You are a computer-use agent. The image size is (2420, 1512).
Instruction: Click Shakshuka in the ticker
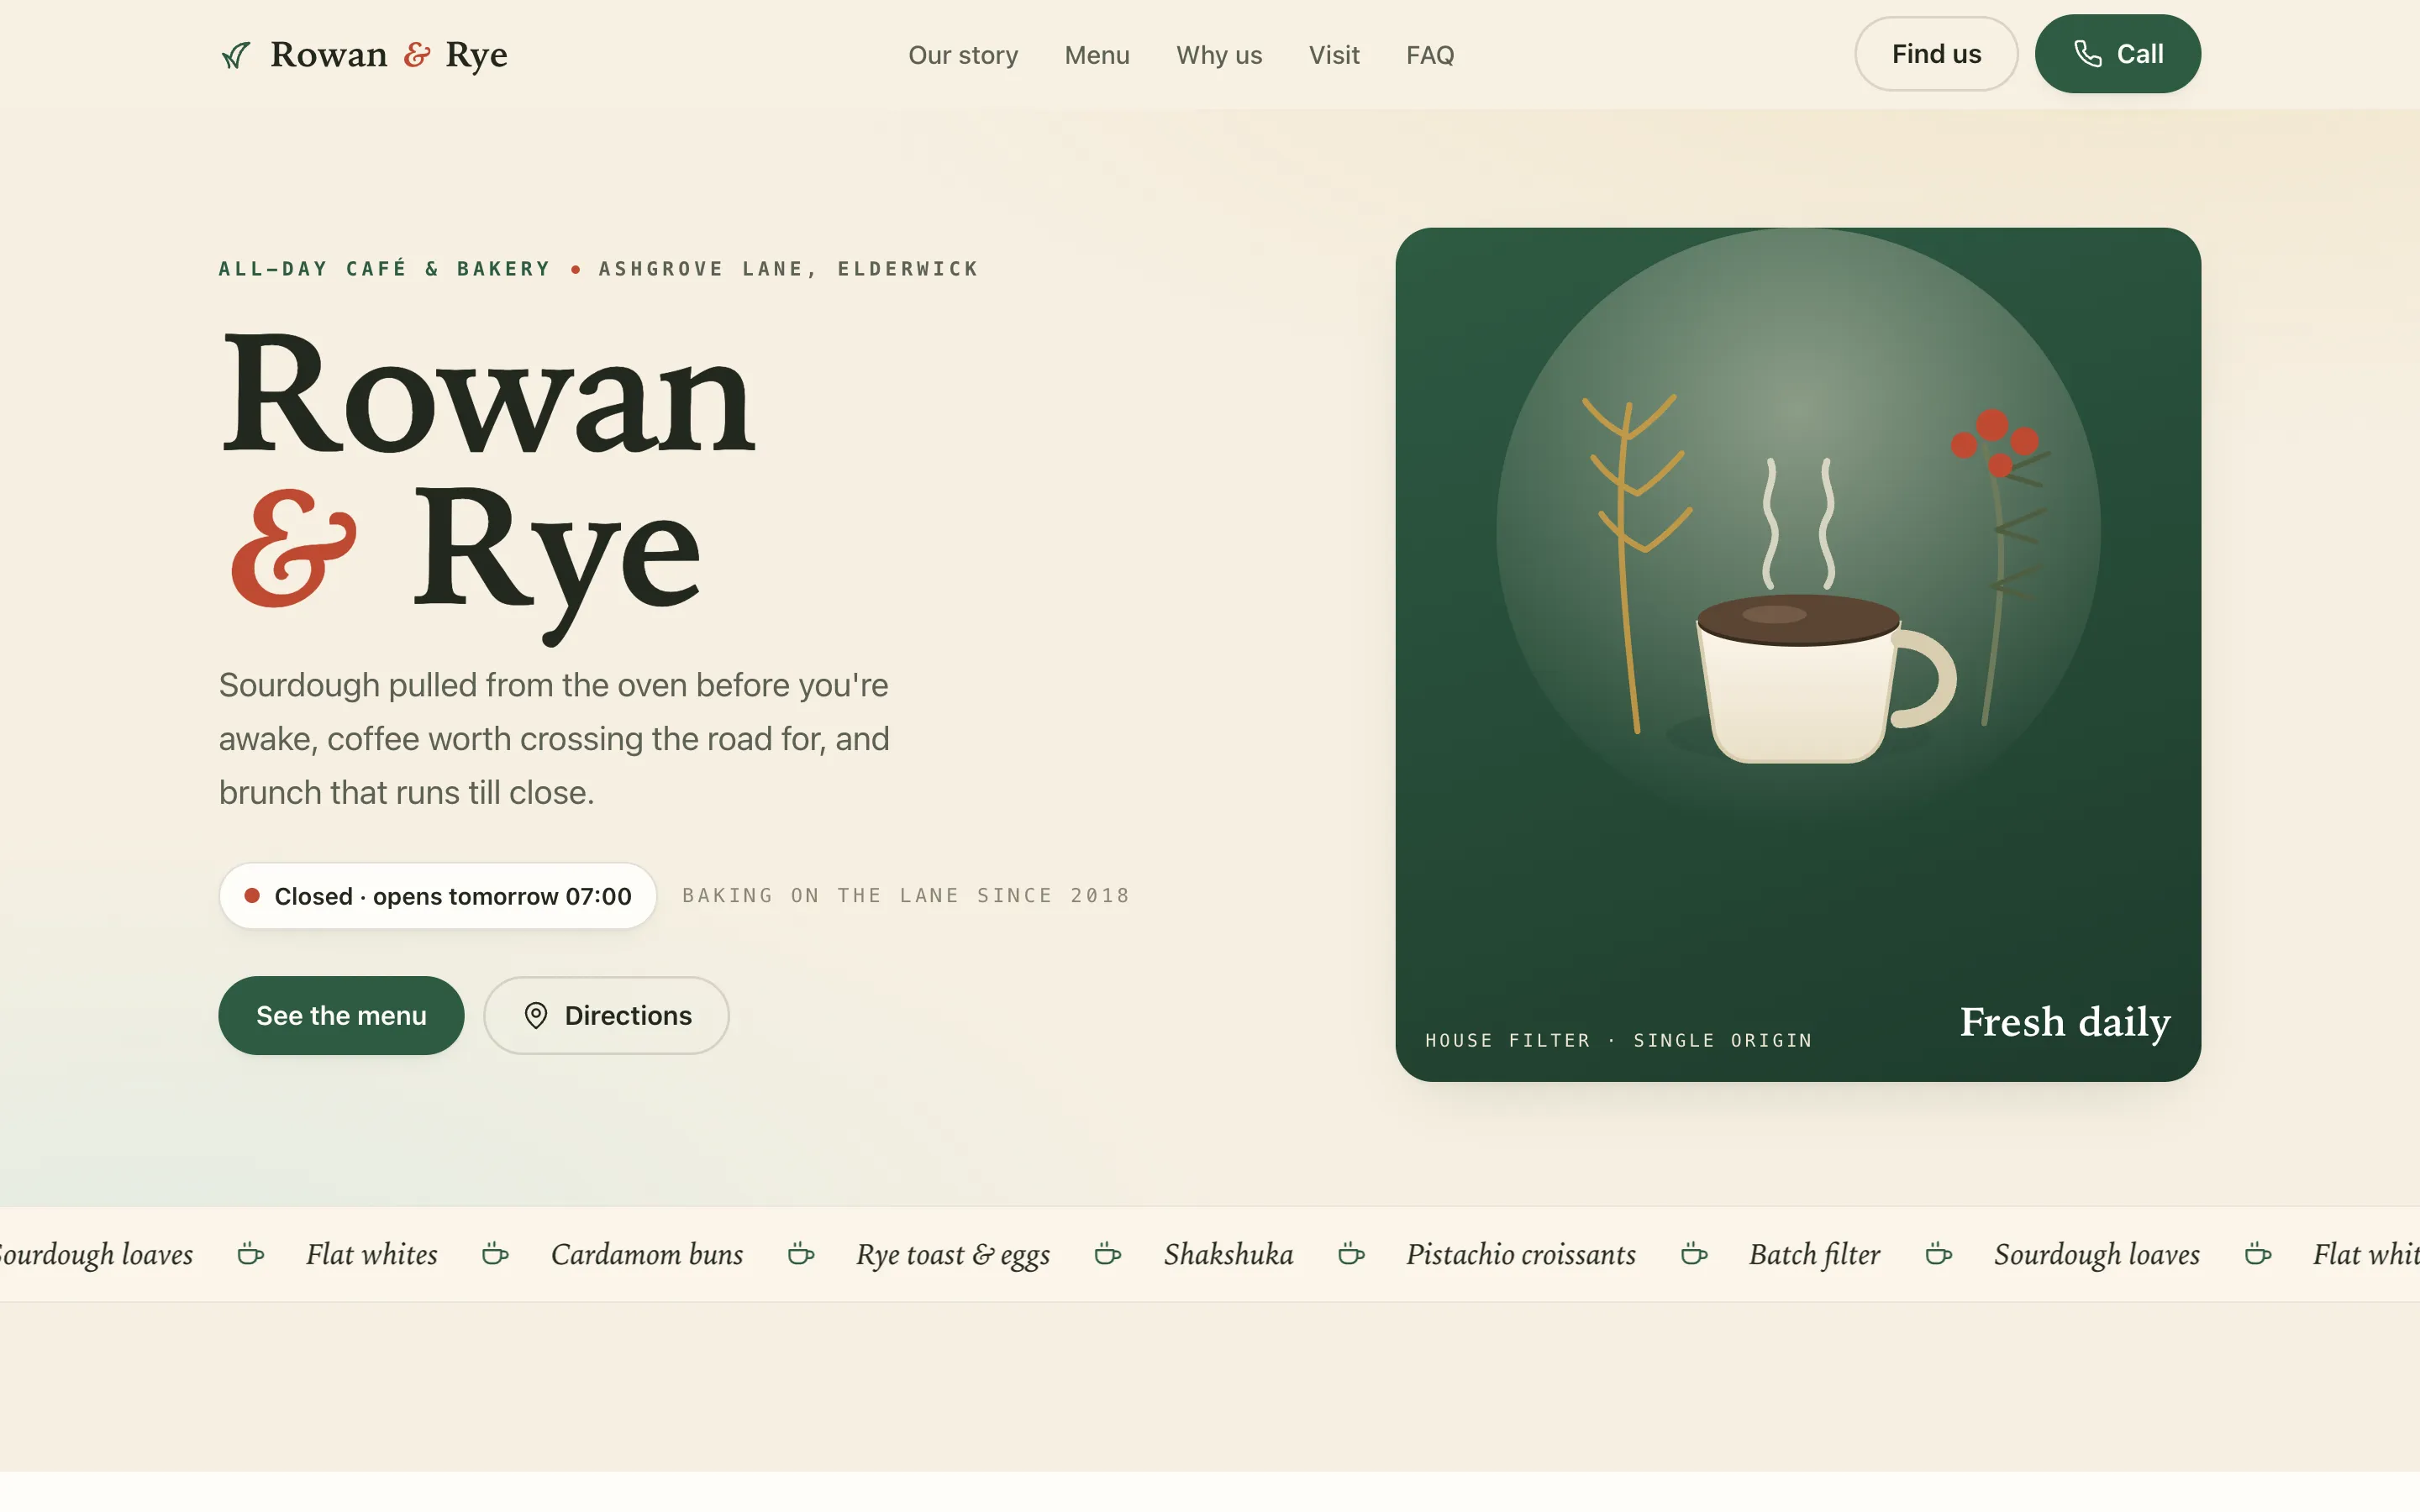pos(1229,1254)
